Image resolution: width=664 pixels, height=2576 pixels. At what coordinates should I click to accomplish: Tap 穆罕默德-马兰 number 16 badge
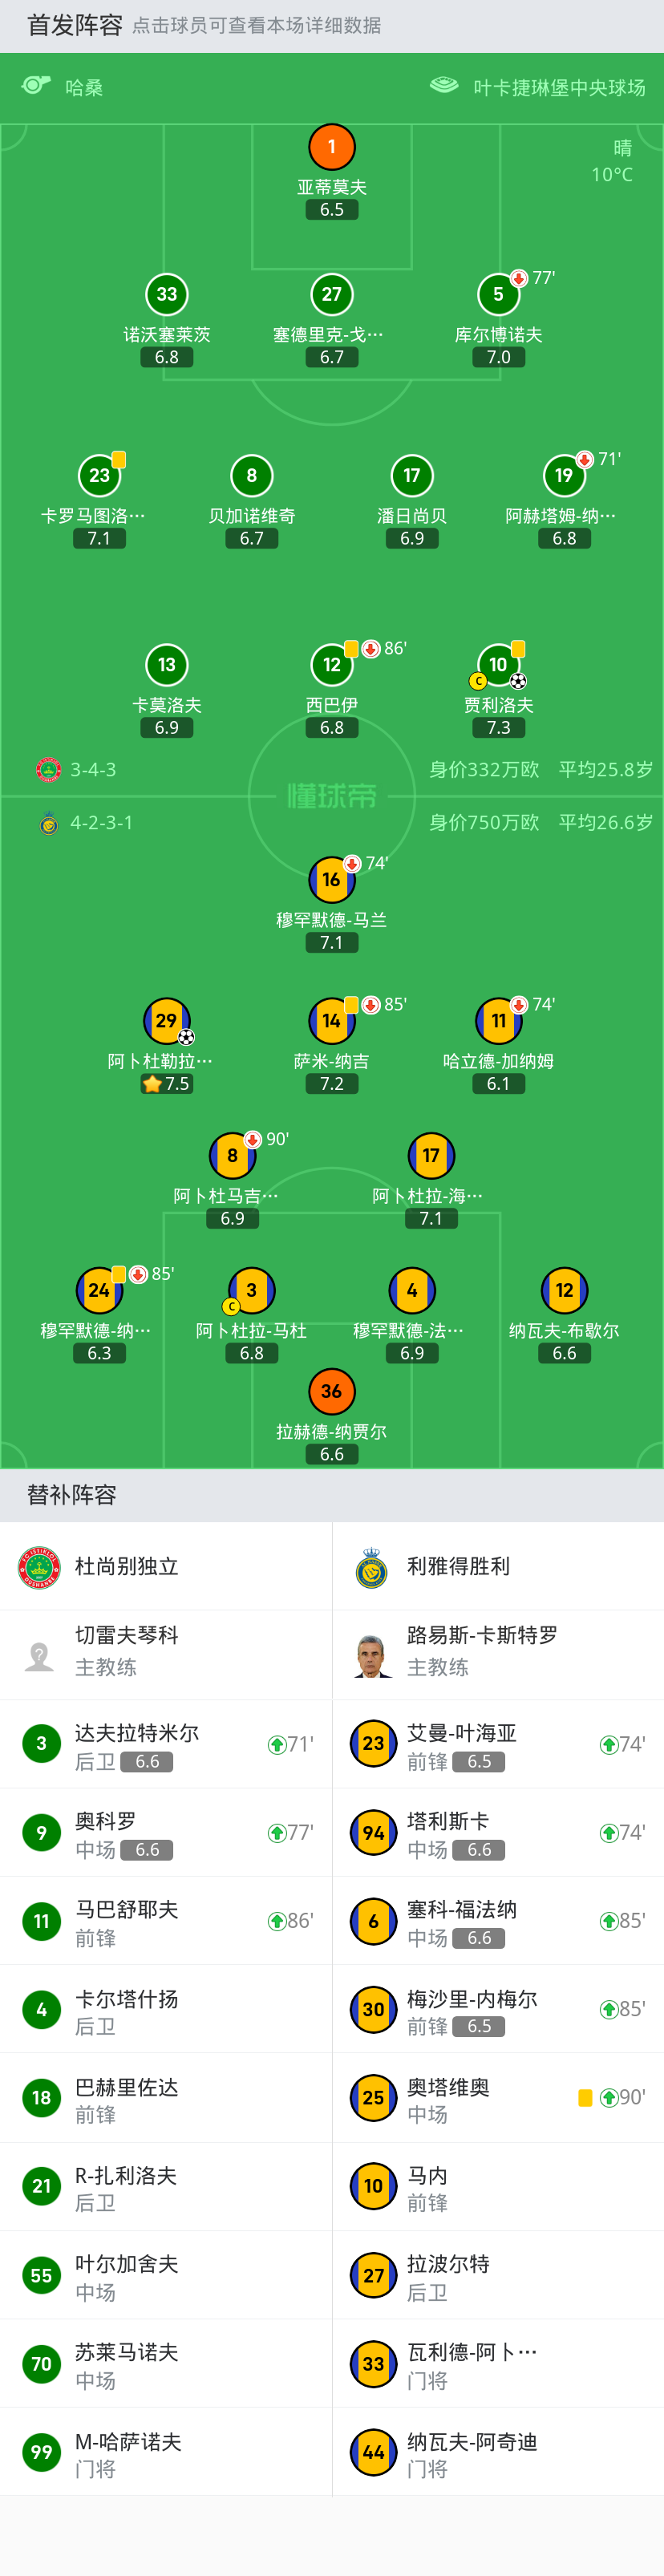(331, 879)
